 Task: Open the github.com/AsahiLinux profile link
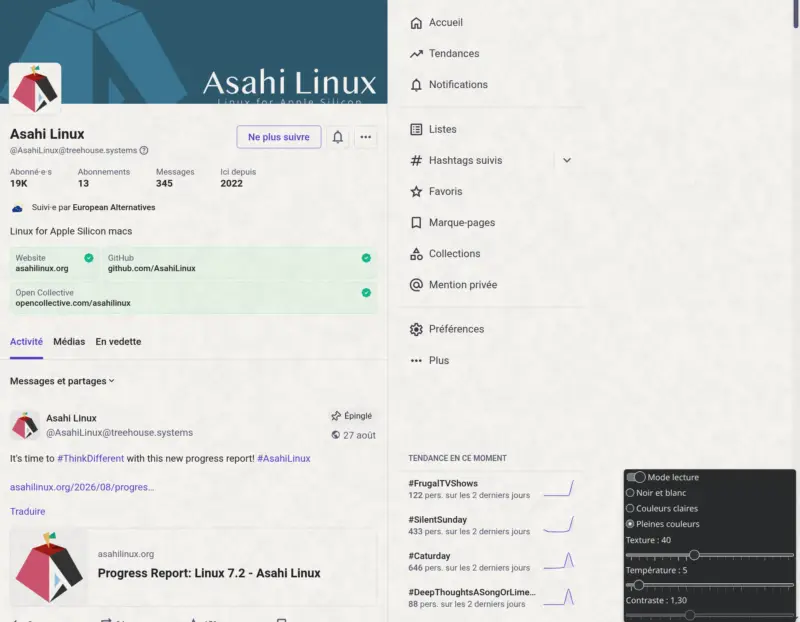click(x=152, y=268)
